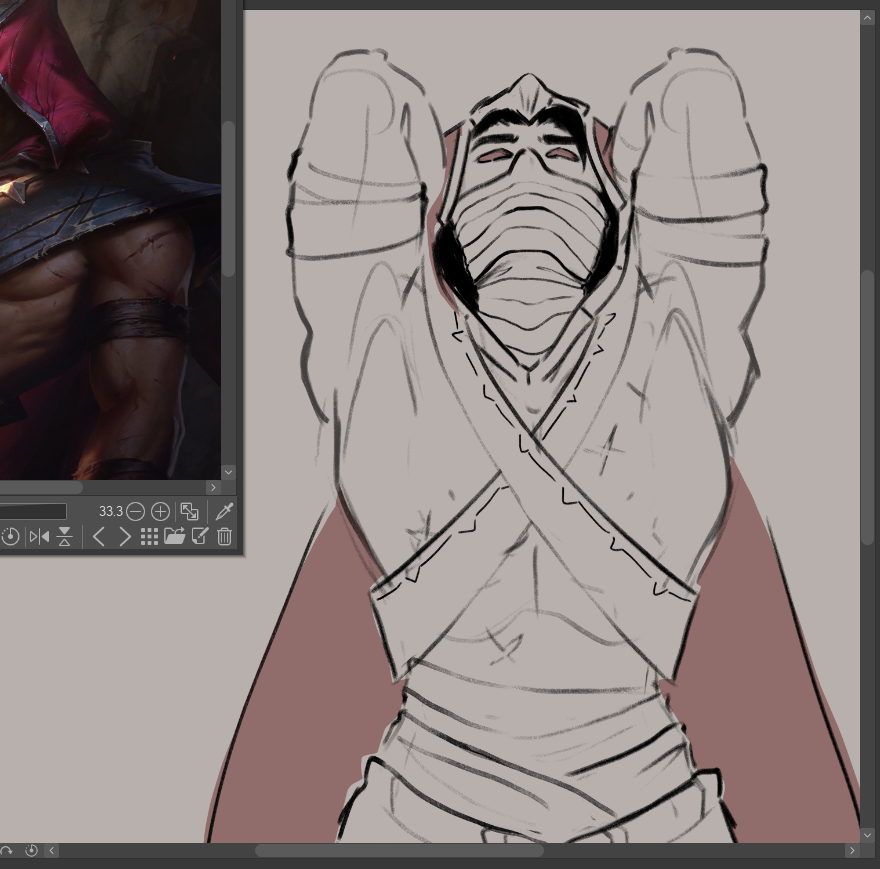Click the Sub View horizontal scrollbar thumb

[41, 487]
